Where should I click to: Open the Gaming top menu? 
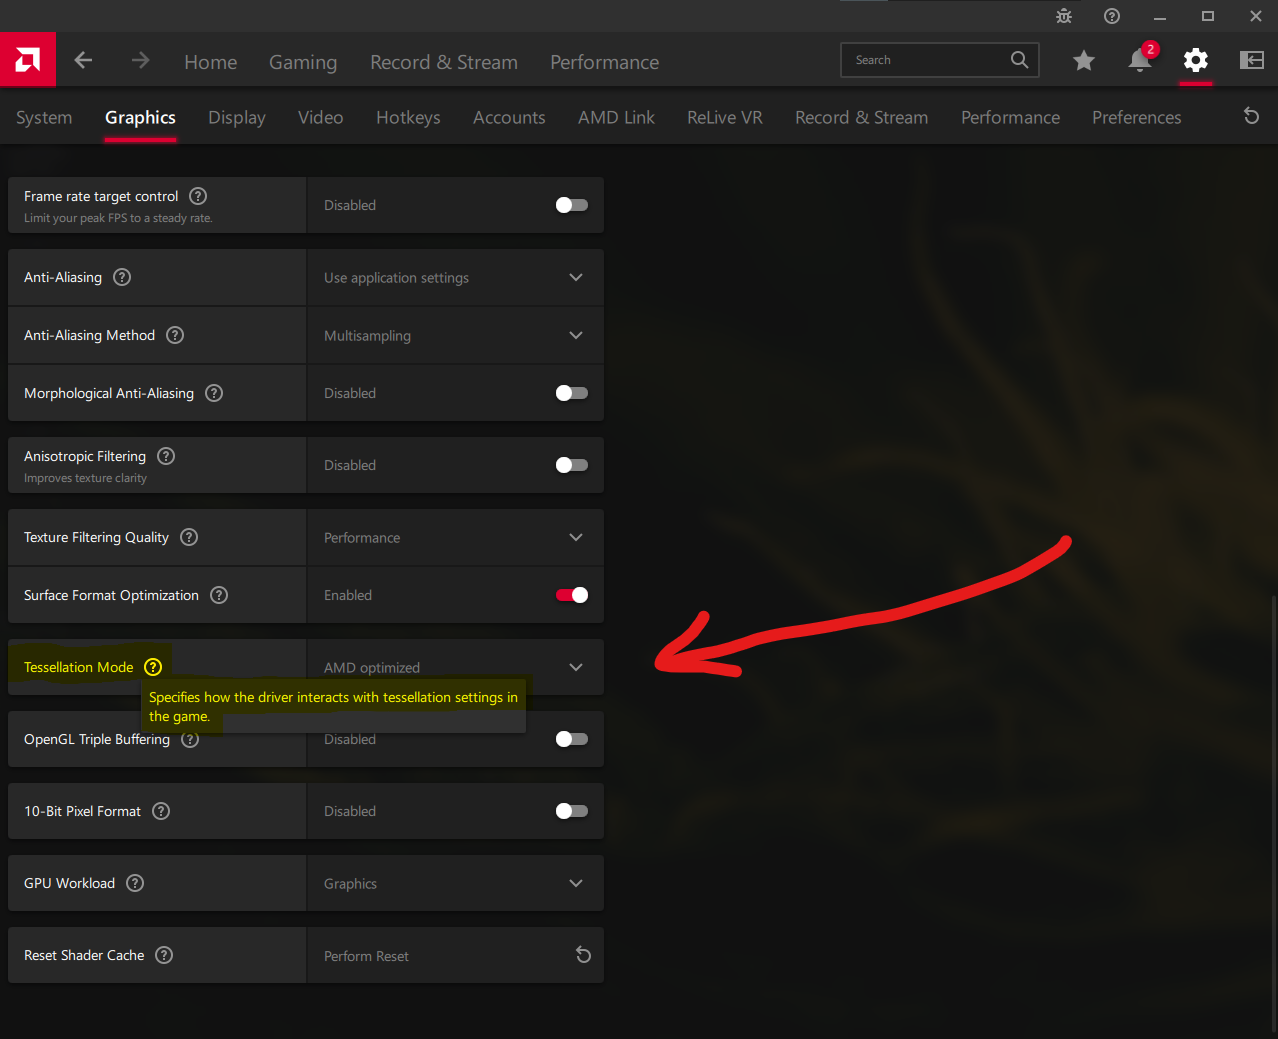click(303, 62)
